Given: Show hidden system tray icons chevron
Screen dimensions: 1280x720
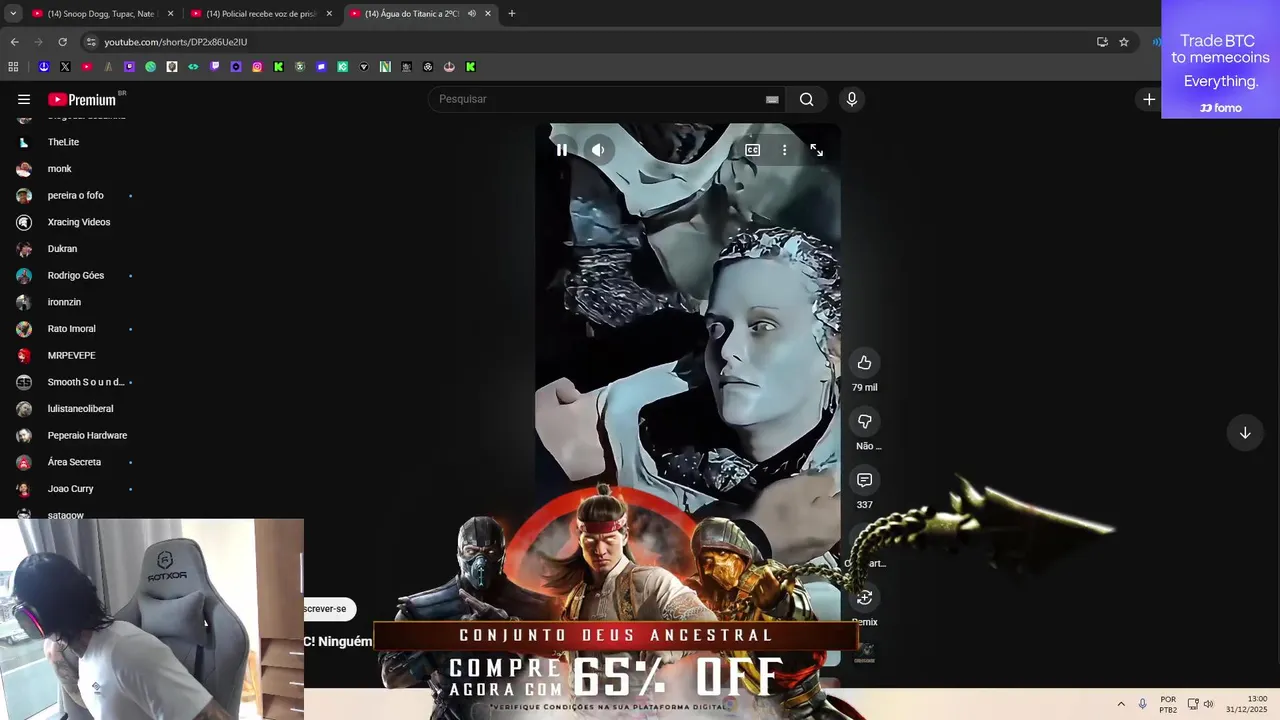Looking at the screenshot, I should coord(1121,704).
